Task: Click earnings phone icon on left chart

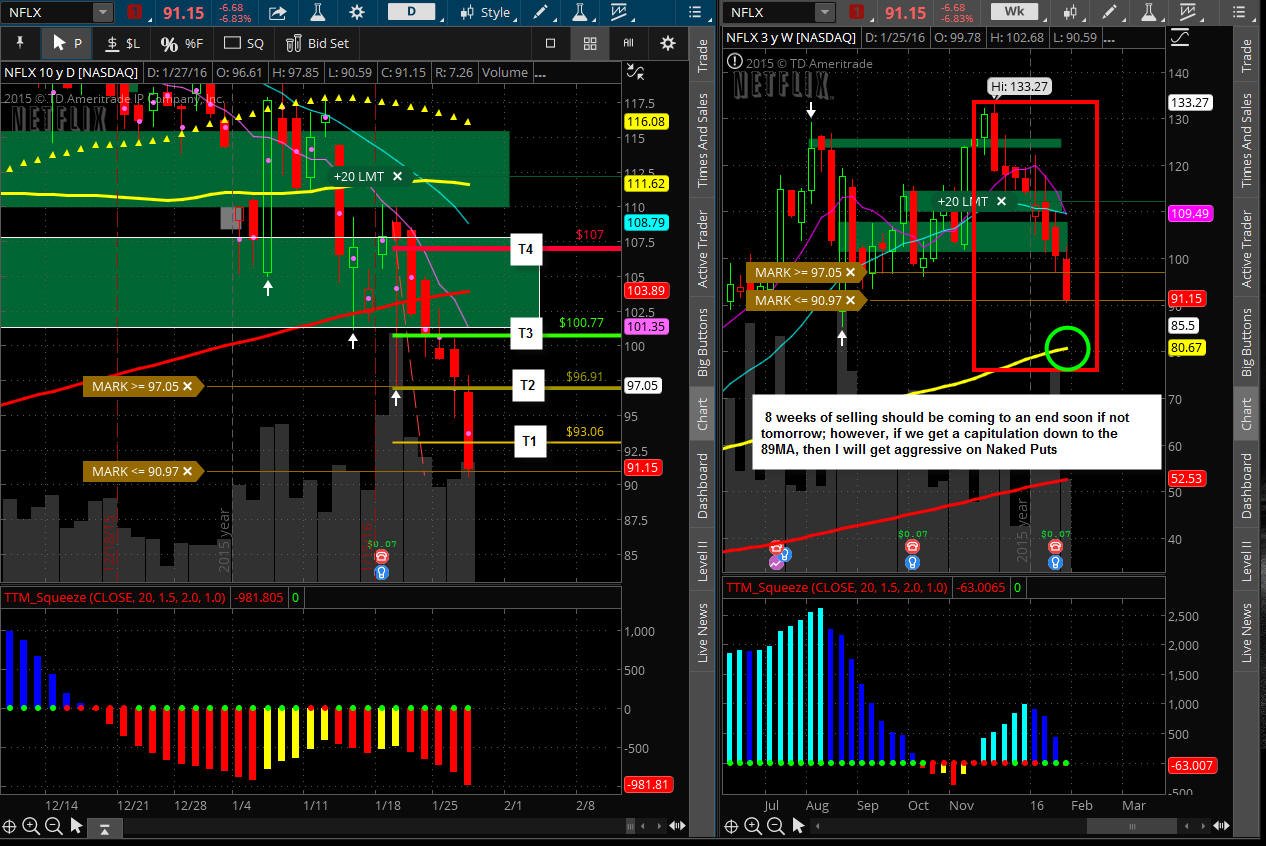Action: (381, 557)
